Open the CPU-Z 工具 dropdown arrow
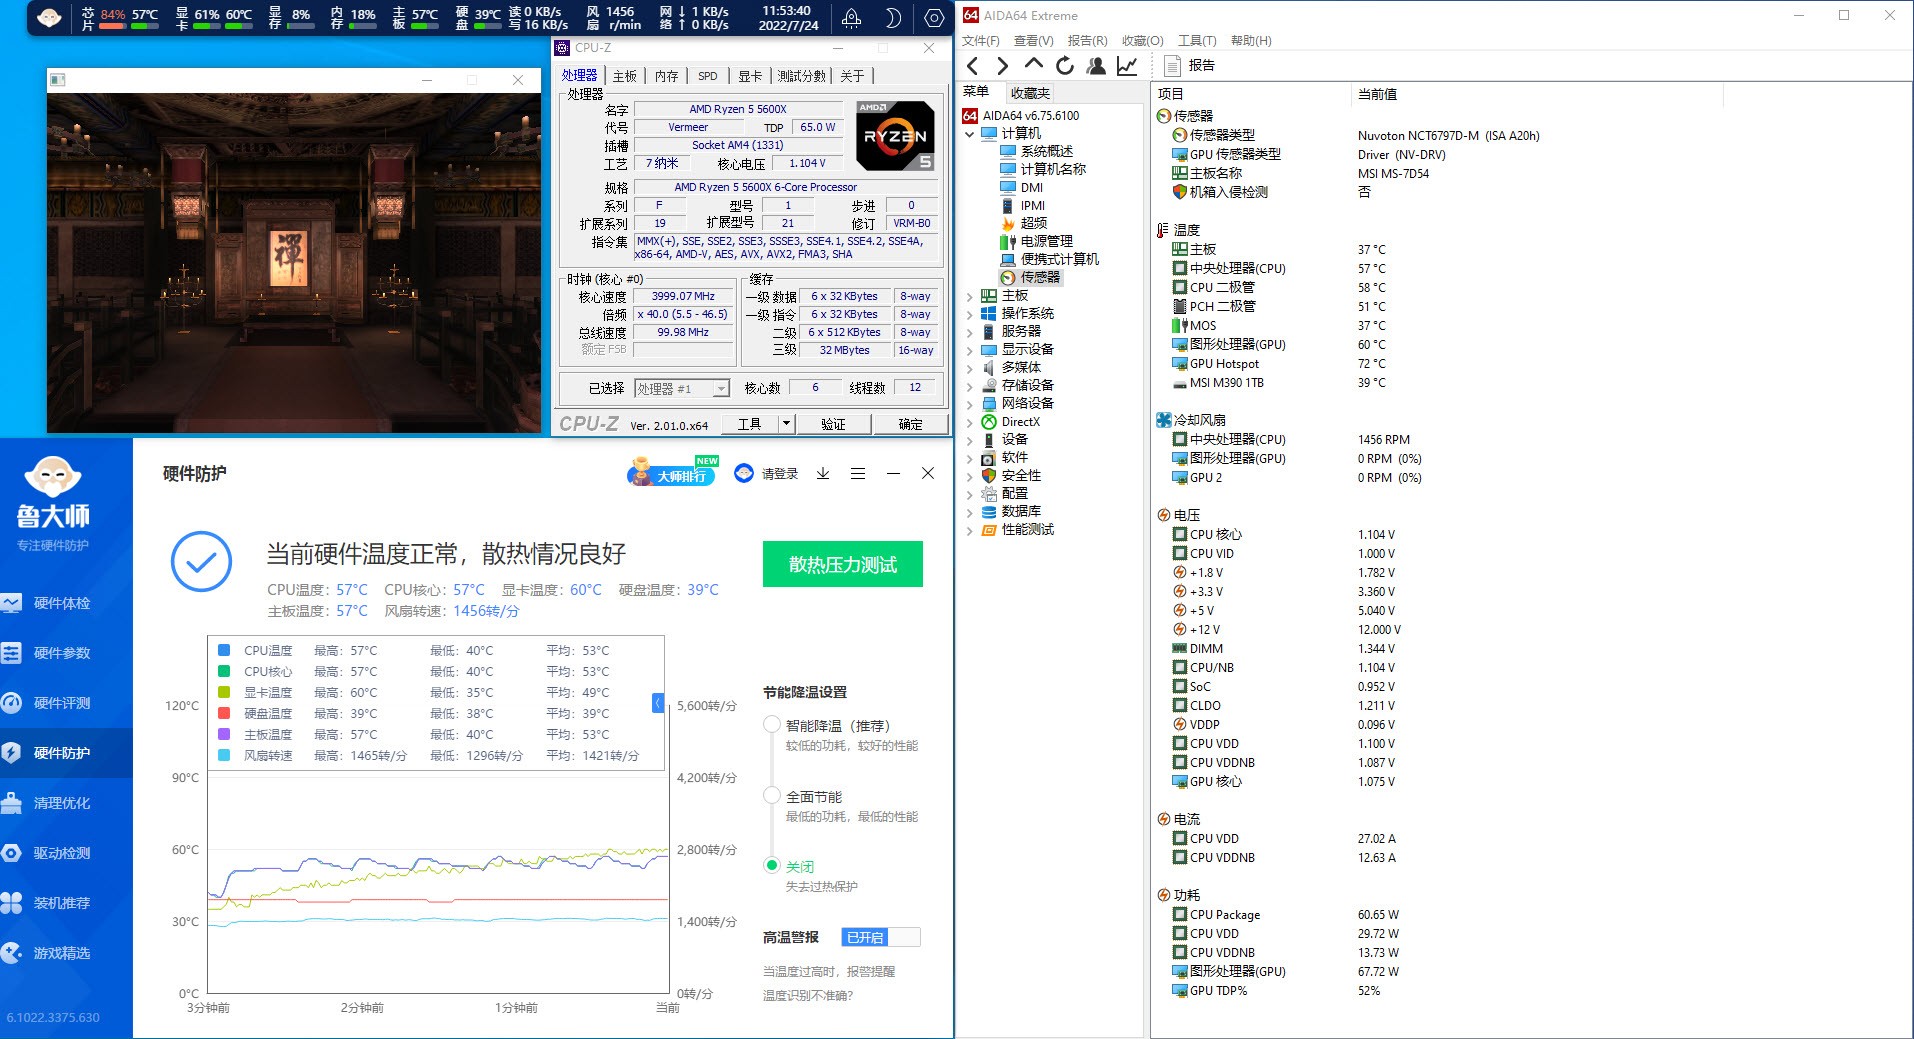Image resolution: width=1914 pixels, height=1039 pixels. pos(786,424)
